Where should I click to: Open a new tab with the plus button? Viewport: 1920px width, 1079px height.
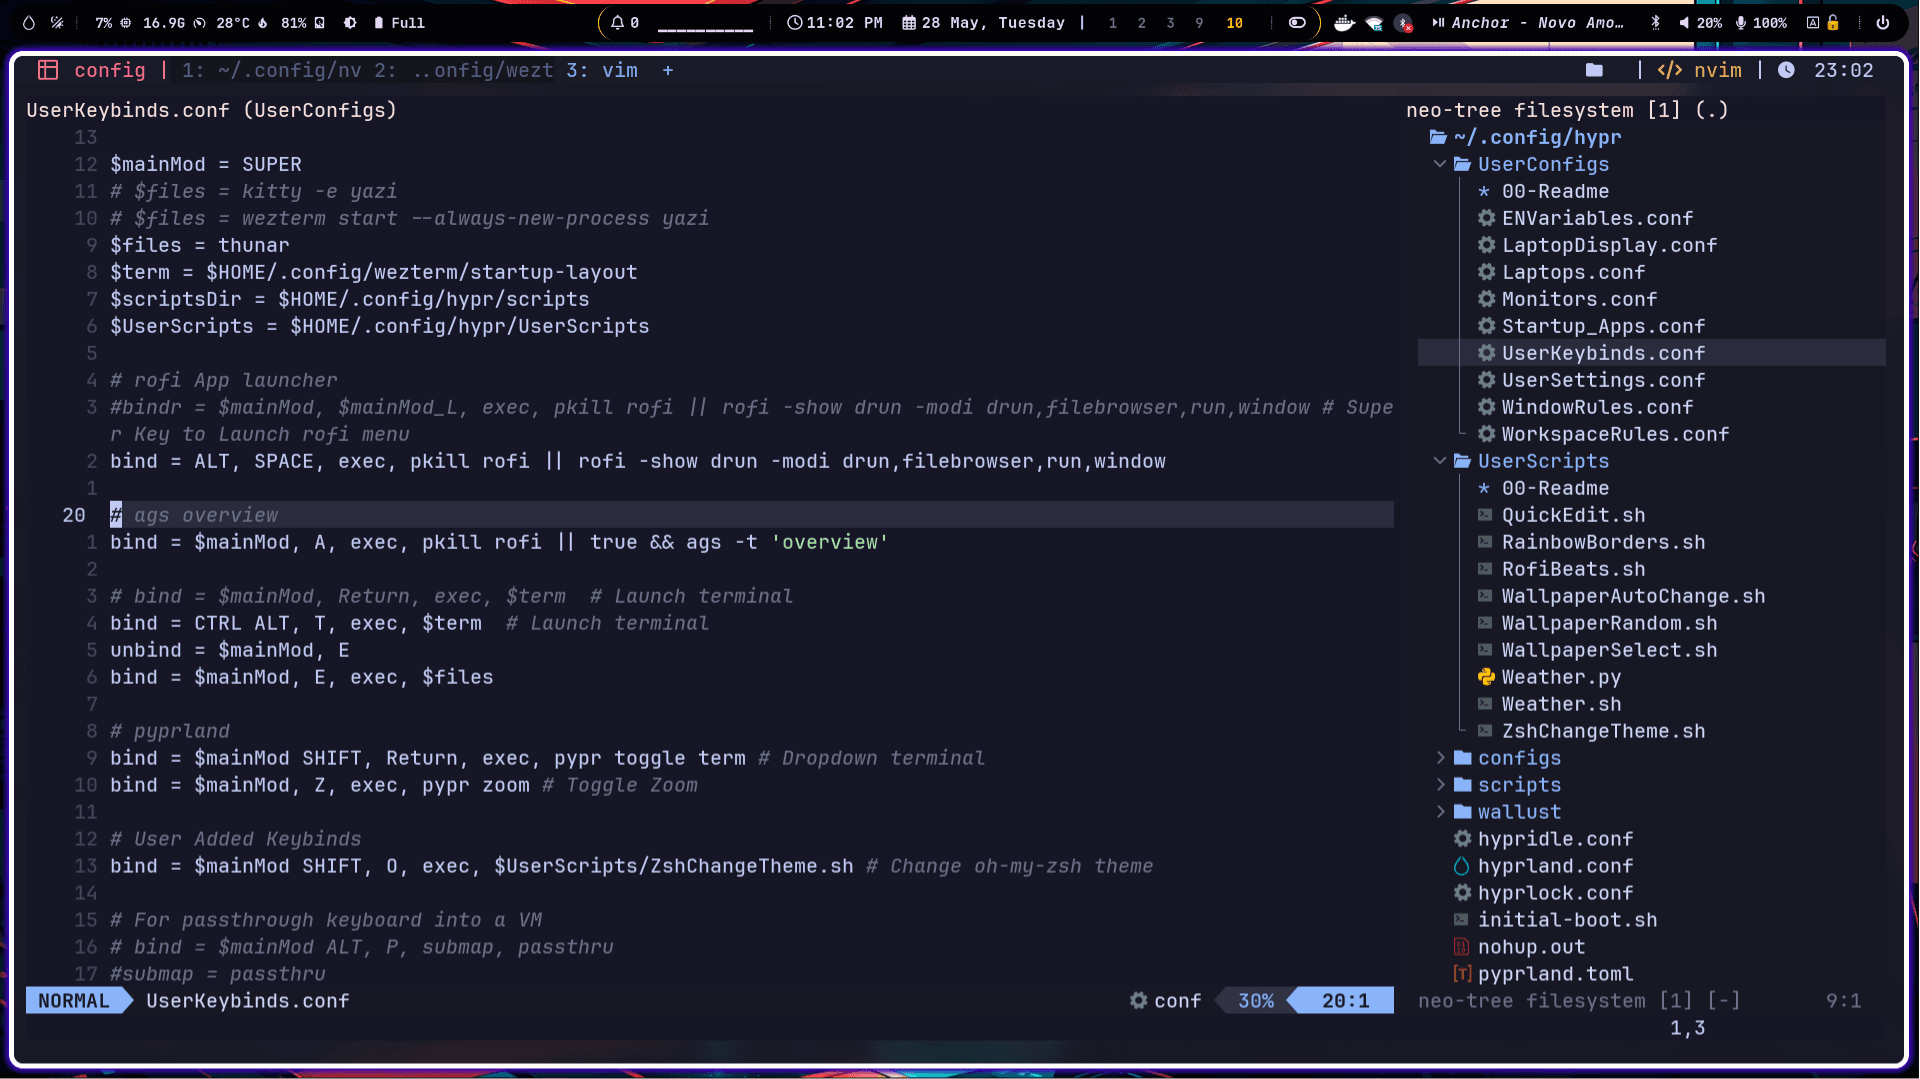coord(668,70)
